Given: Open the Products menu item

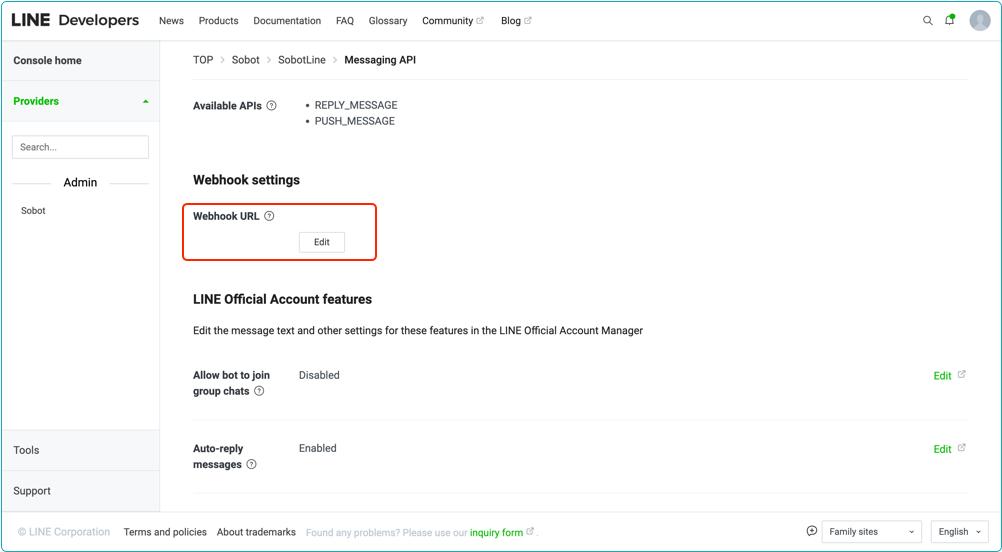Looking at the screenshot, I should coord(218,21).
